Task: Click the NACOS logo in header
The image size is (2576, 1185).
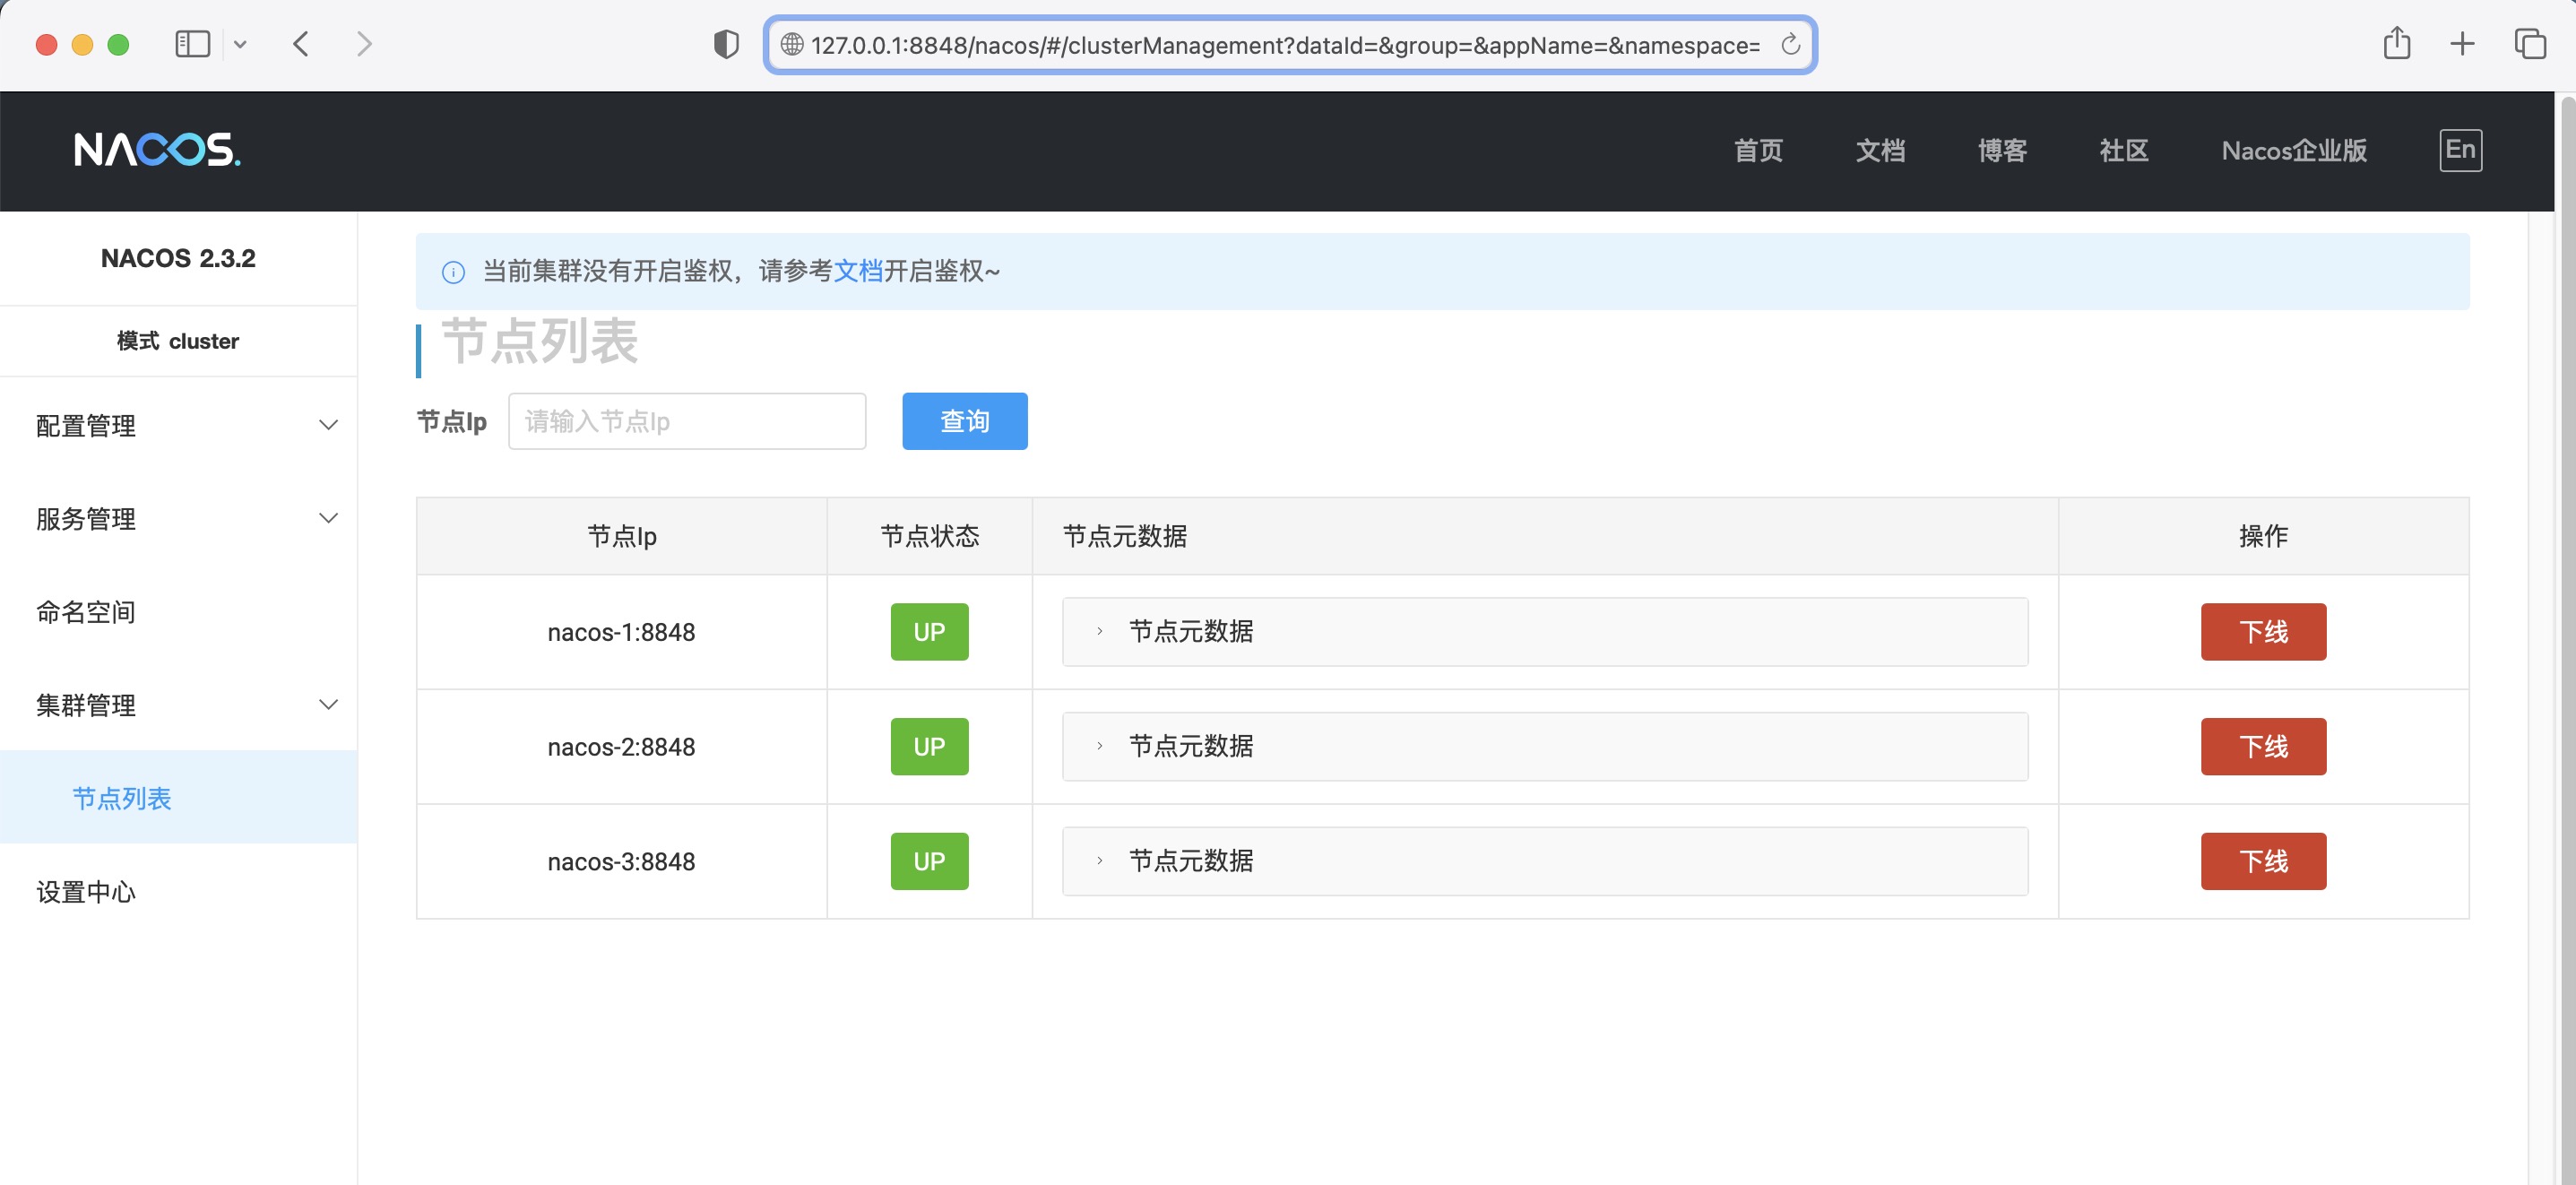Action: pos(157,150)
